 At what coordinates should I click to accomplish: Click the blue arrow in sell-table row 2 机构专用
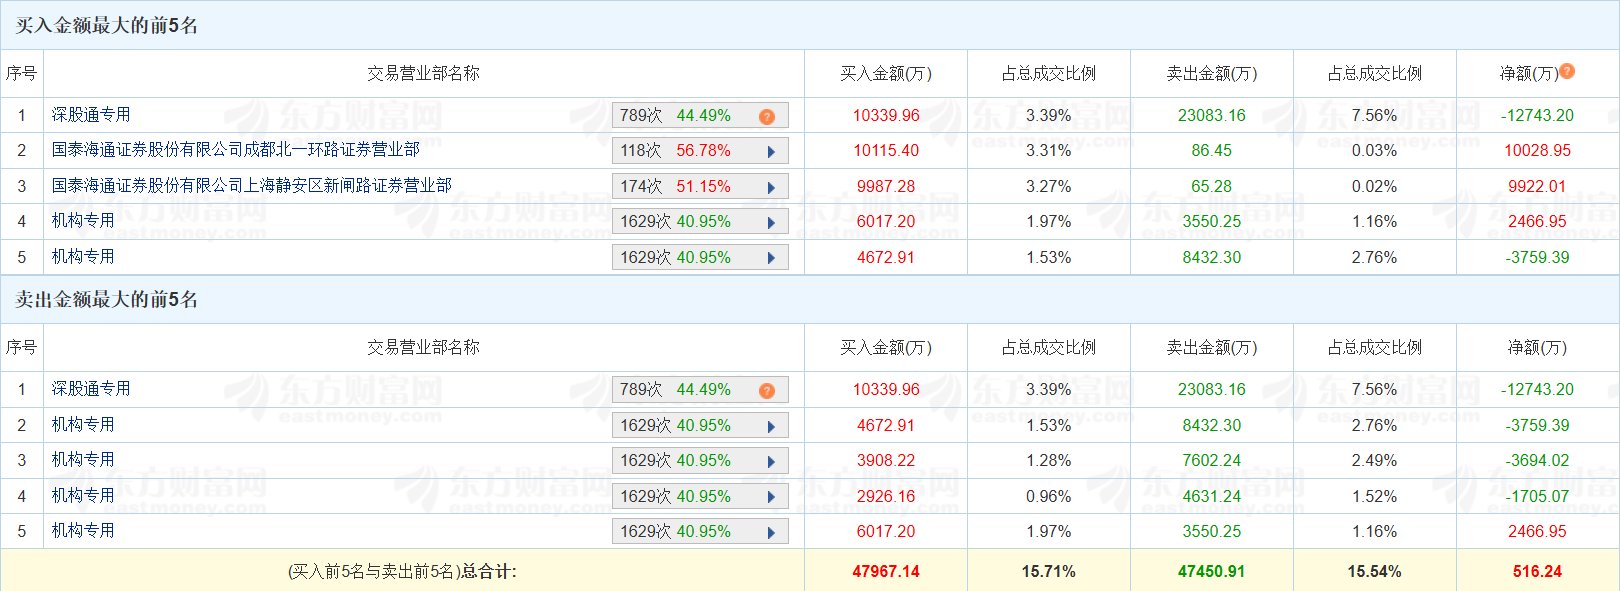(771, 427)
